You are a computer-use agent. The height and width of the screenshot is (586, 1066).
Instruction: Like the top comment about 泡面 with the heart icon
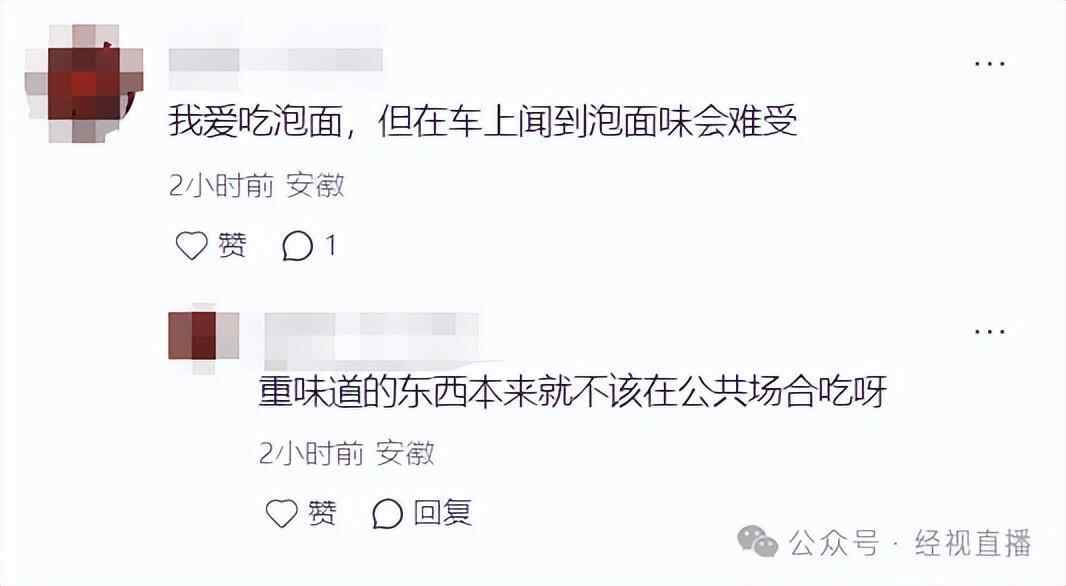(191, 245)
